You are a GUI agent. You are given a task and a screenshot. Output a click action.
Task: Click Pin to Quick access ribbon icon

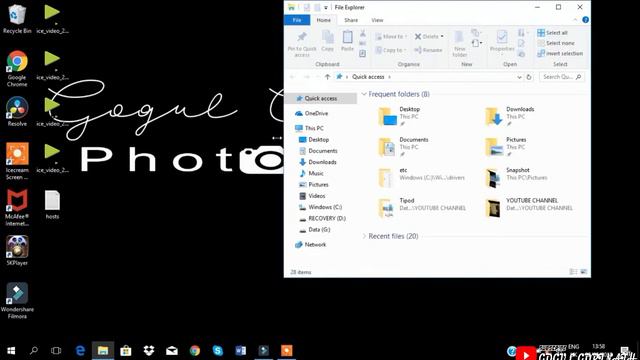(302, 44)
